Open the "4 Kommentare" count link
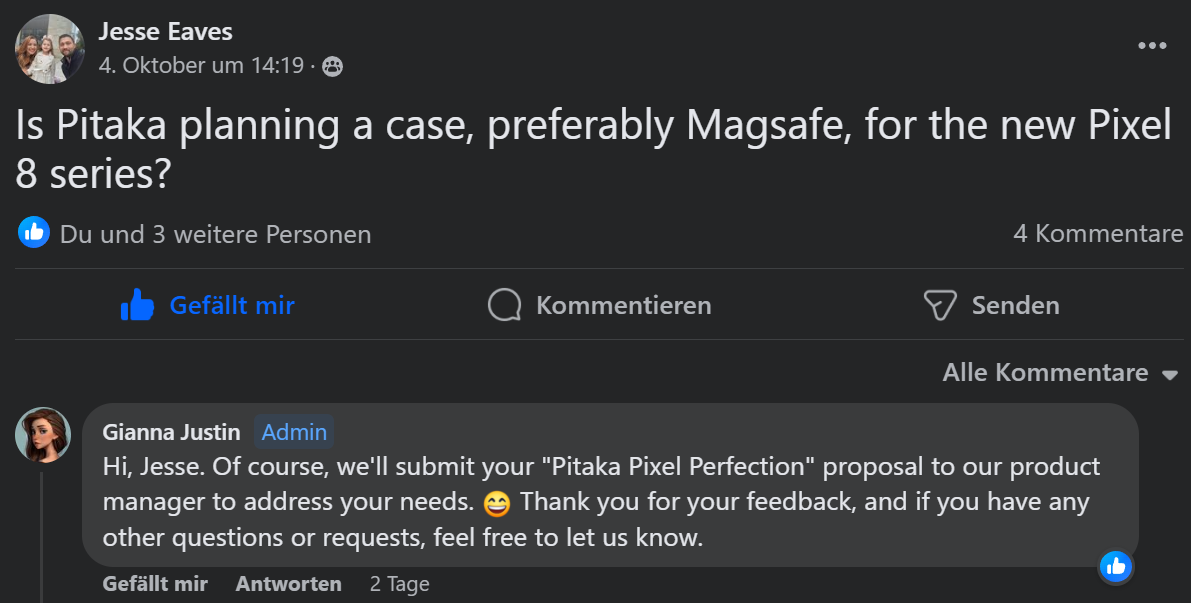The width and height of the screenshot is (1191, 603). click(x=1098, y=234)
